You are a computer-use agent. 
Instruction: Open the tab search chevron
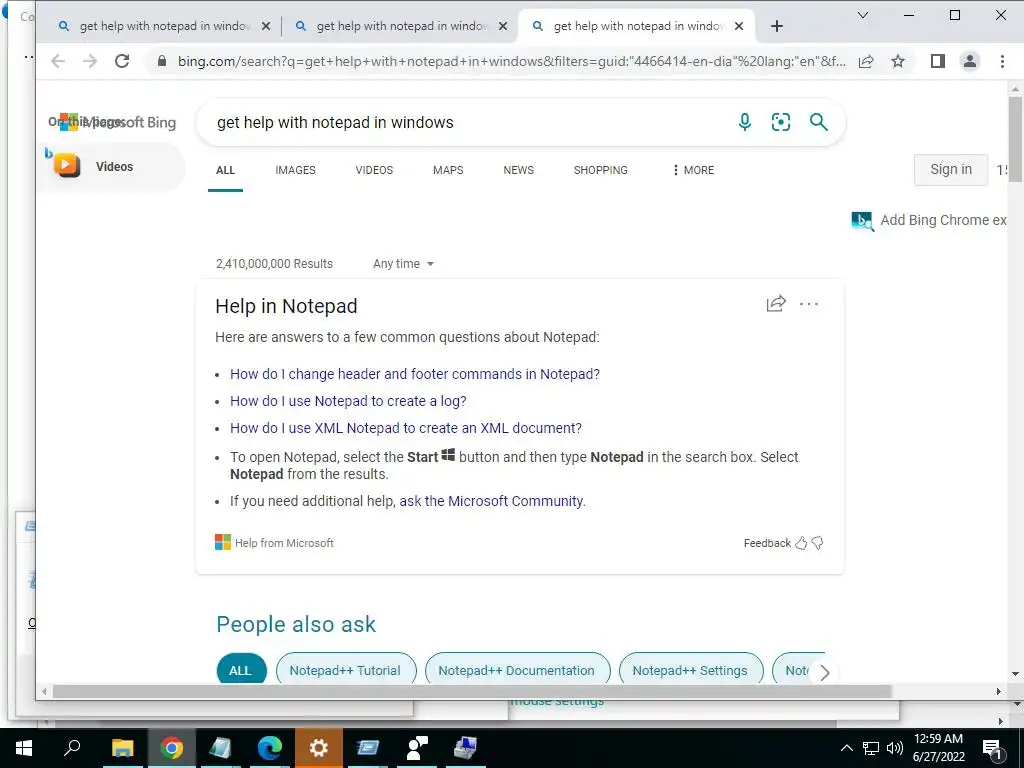[x=863, y=15]
